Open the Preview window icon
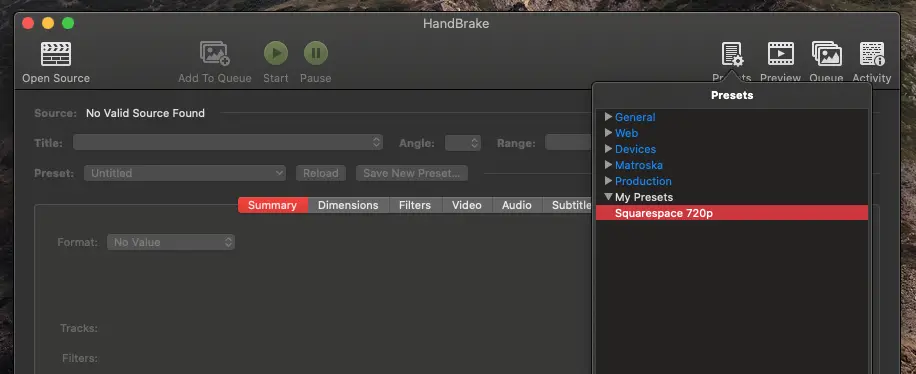The width and height of the screenshot is (916, 374). point(780,54)
